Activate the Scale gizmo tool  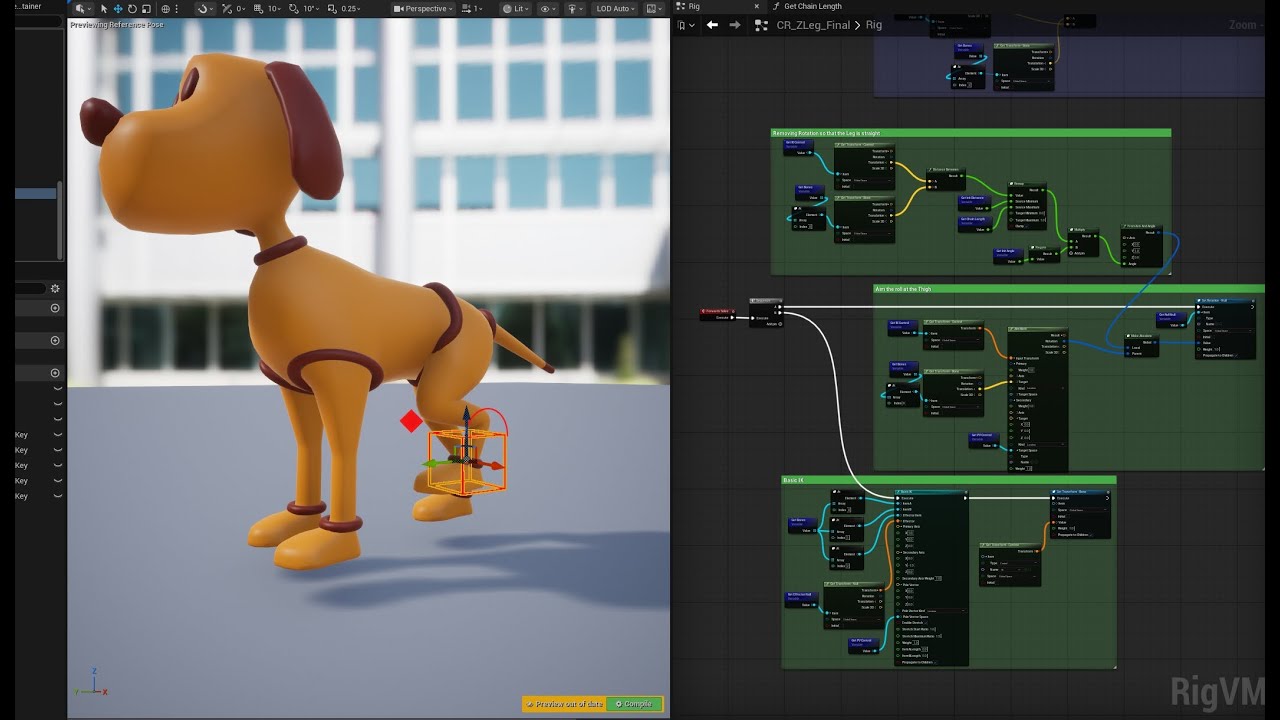click(x=146, y=8)
